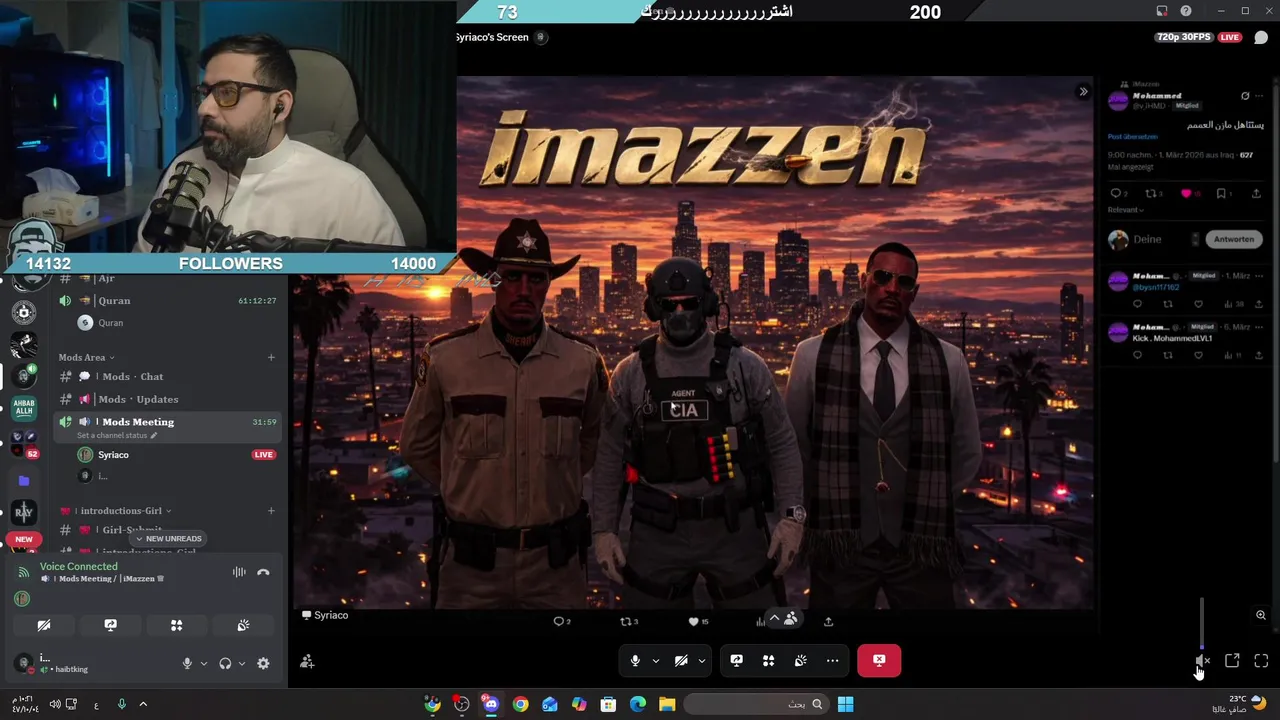Disconnect from voice with hang-up icon
Image resolution: width=1280 pixels, height=720 pixels.
tap(263, 572)
